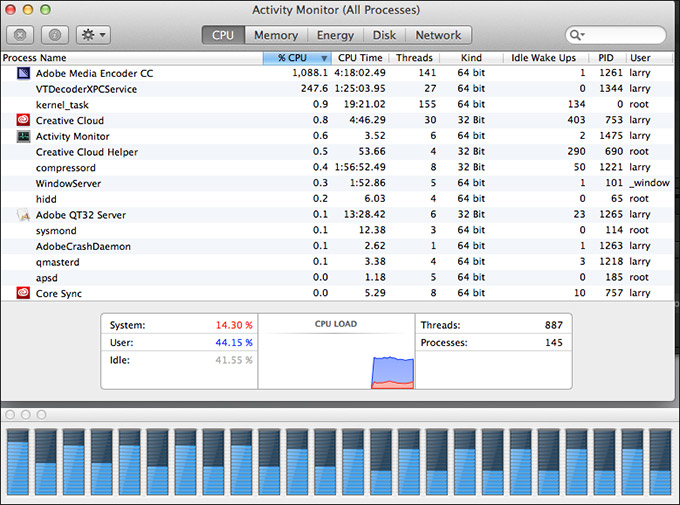Close the CPU history meter window
The image size is (680, 505).
coord(10,414)
